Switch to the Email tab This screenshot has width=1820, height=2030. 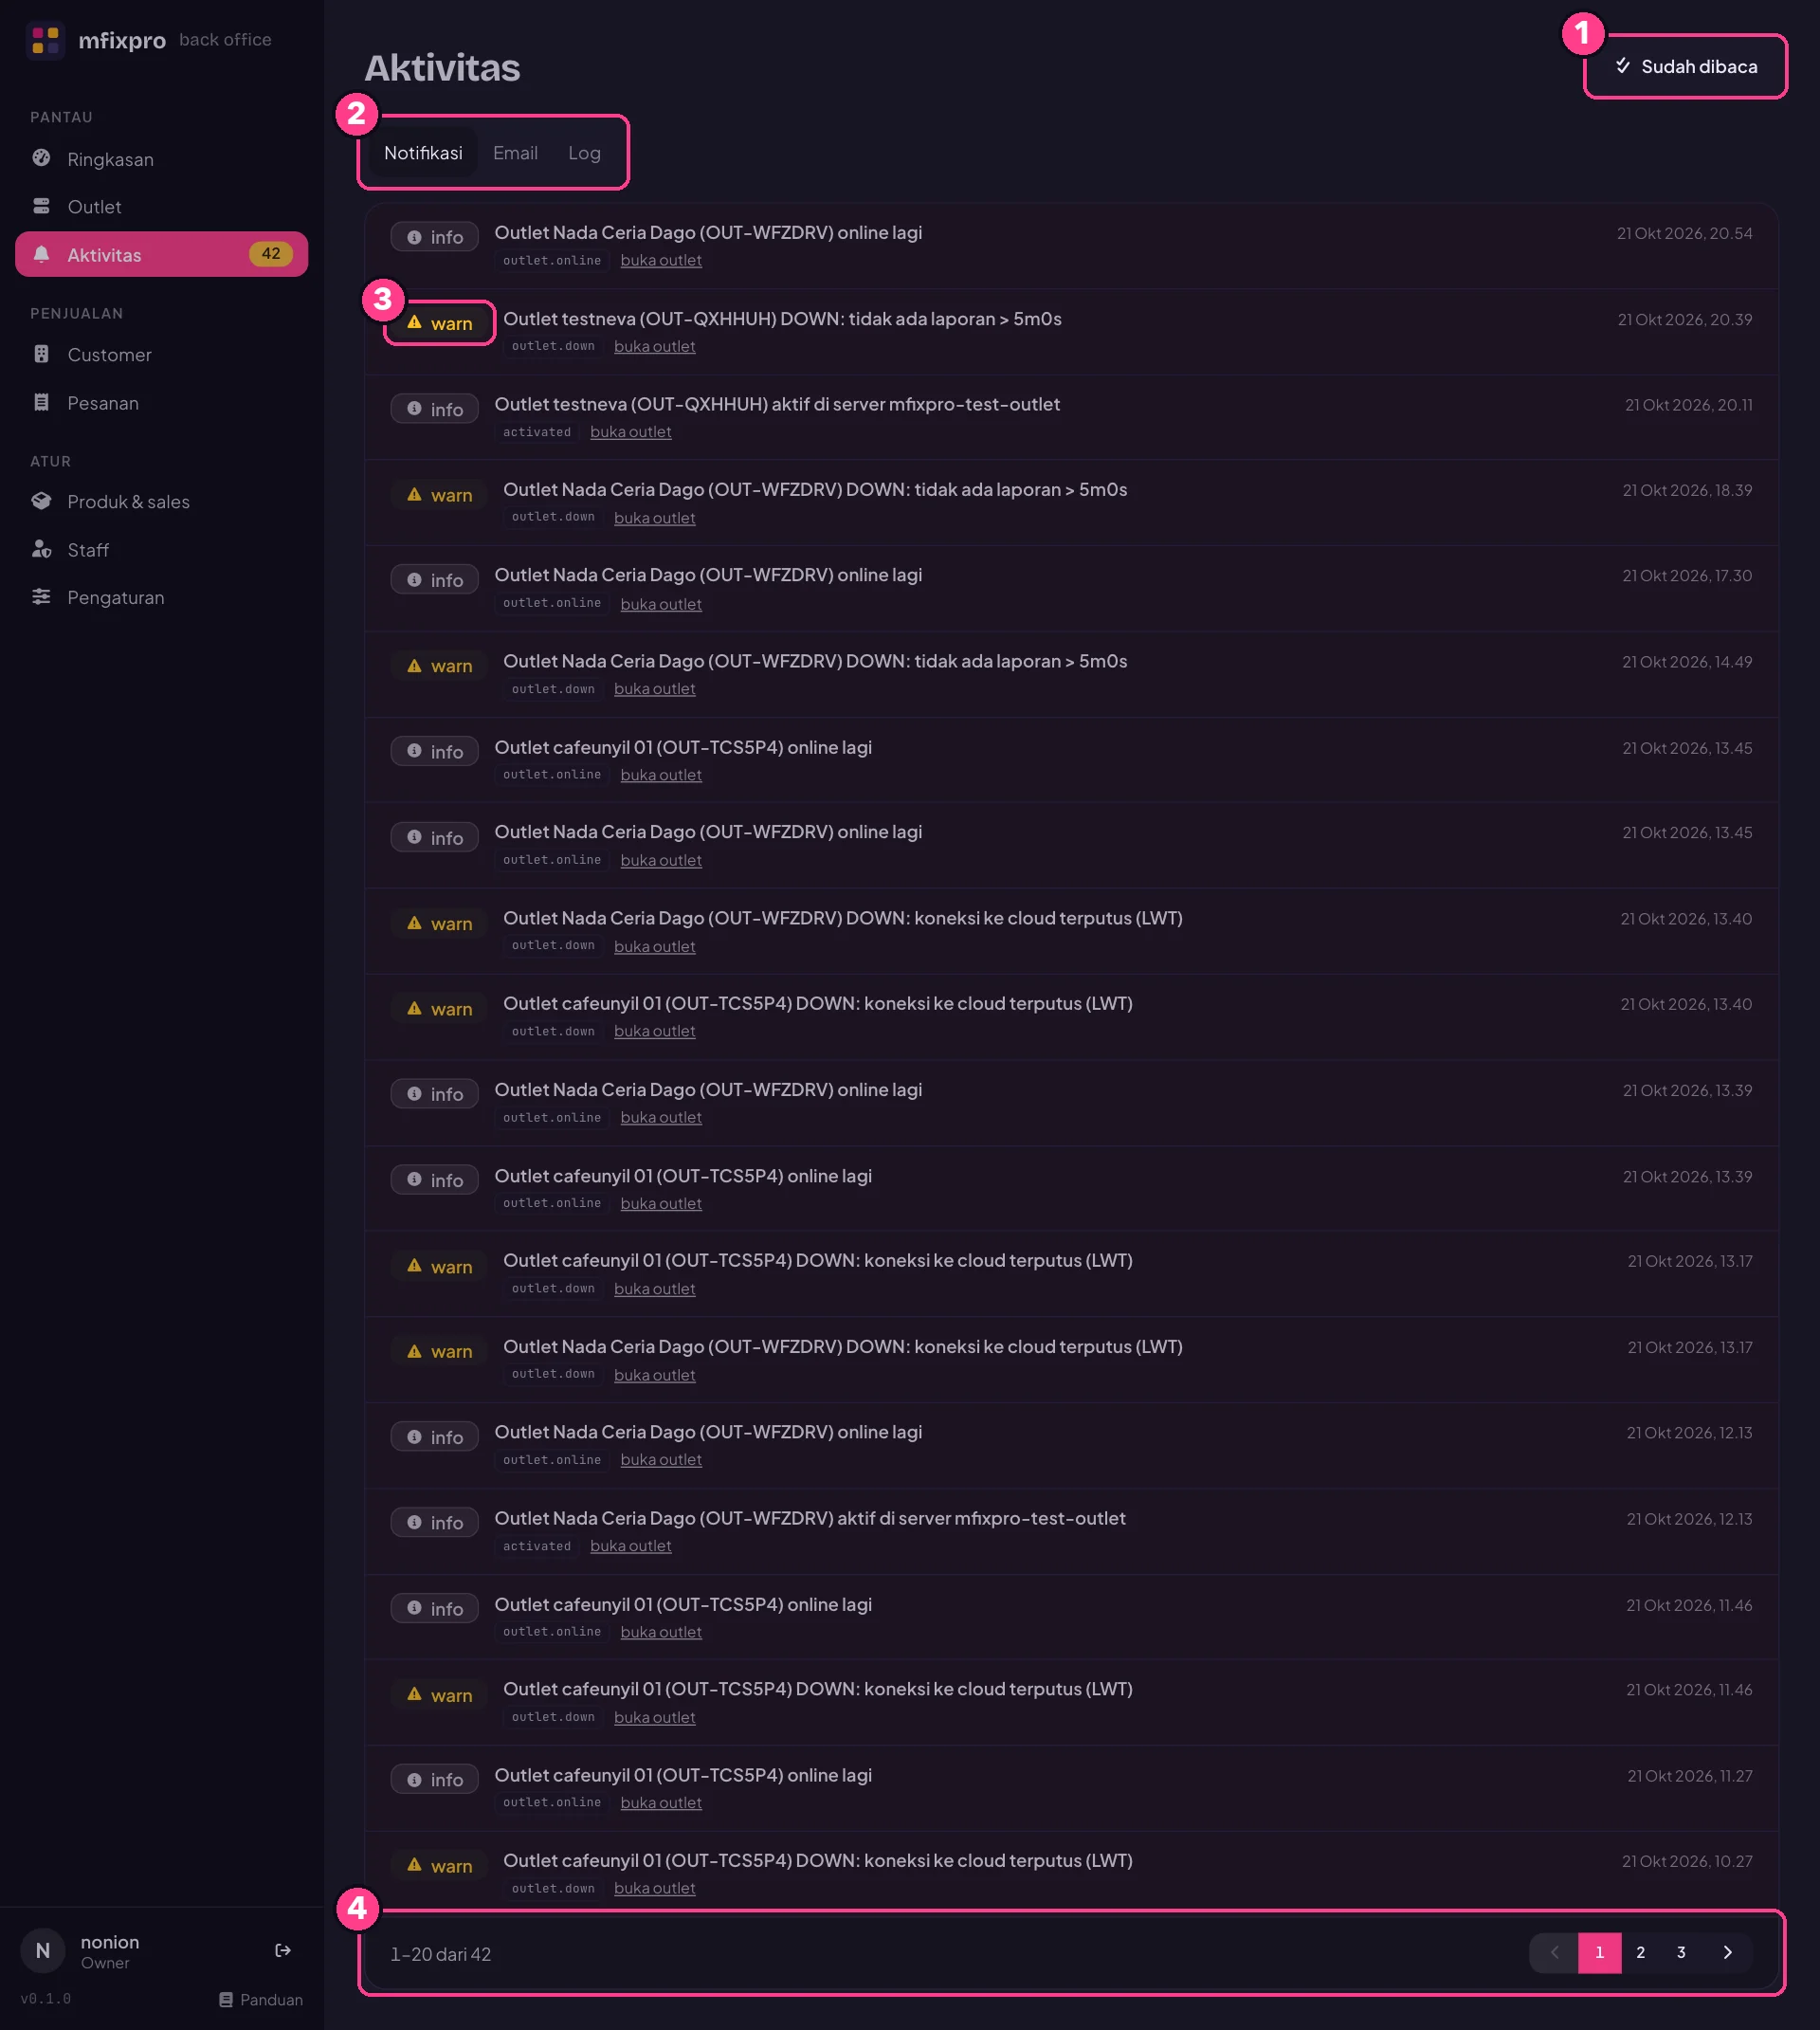point(515,153)
